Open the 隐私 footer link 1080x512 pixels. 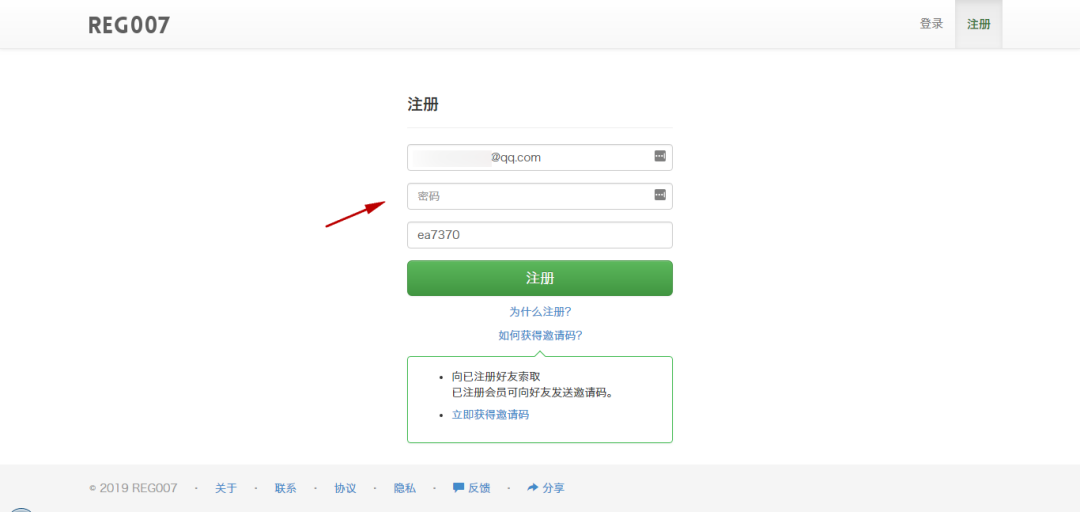pyautogui.click(x=405, y=488)
